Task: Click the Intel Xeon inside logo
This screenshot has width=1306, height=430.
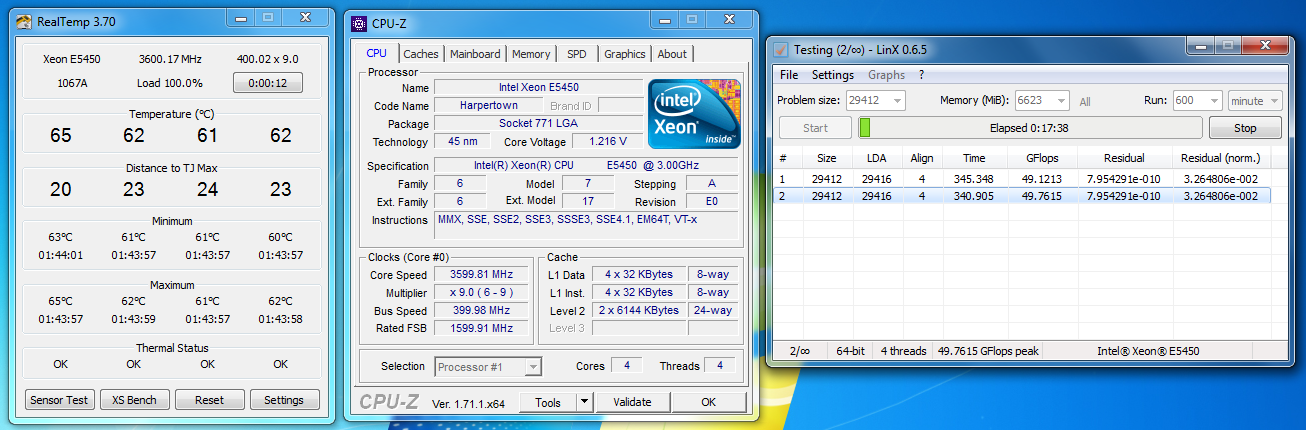Action: point(694,113)
